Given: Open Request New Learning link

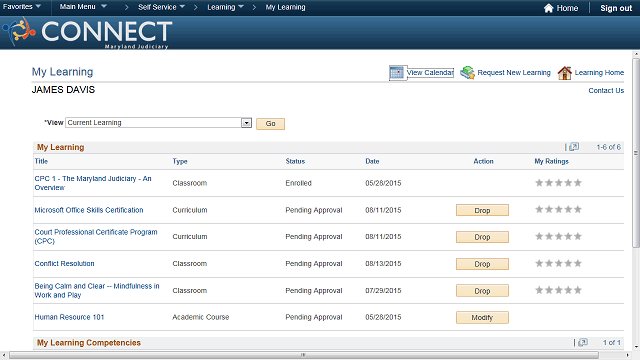Looking at the screenshot, I should 514,73.
